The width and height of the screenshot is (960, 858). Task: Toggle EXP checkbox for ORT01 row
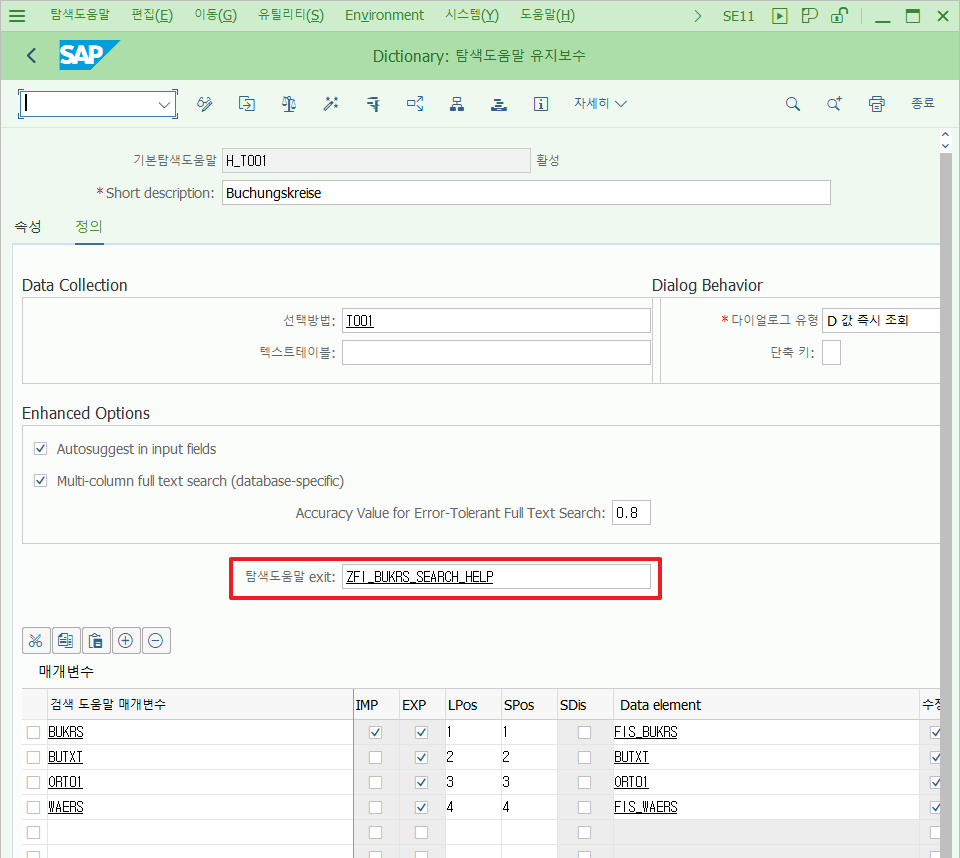click(421, 782)
